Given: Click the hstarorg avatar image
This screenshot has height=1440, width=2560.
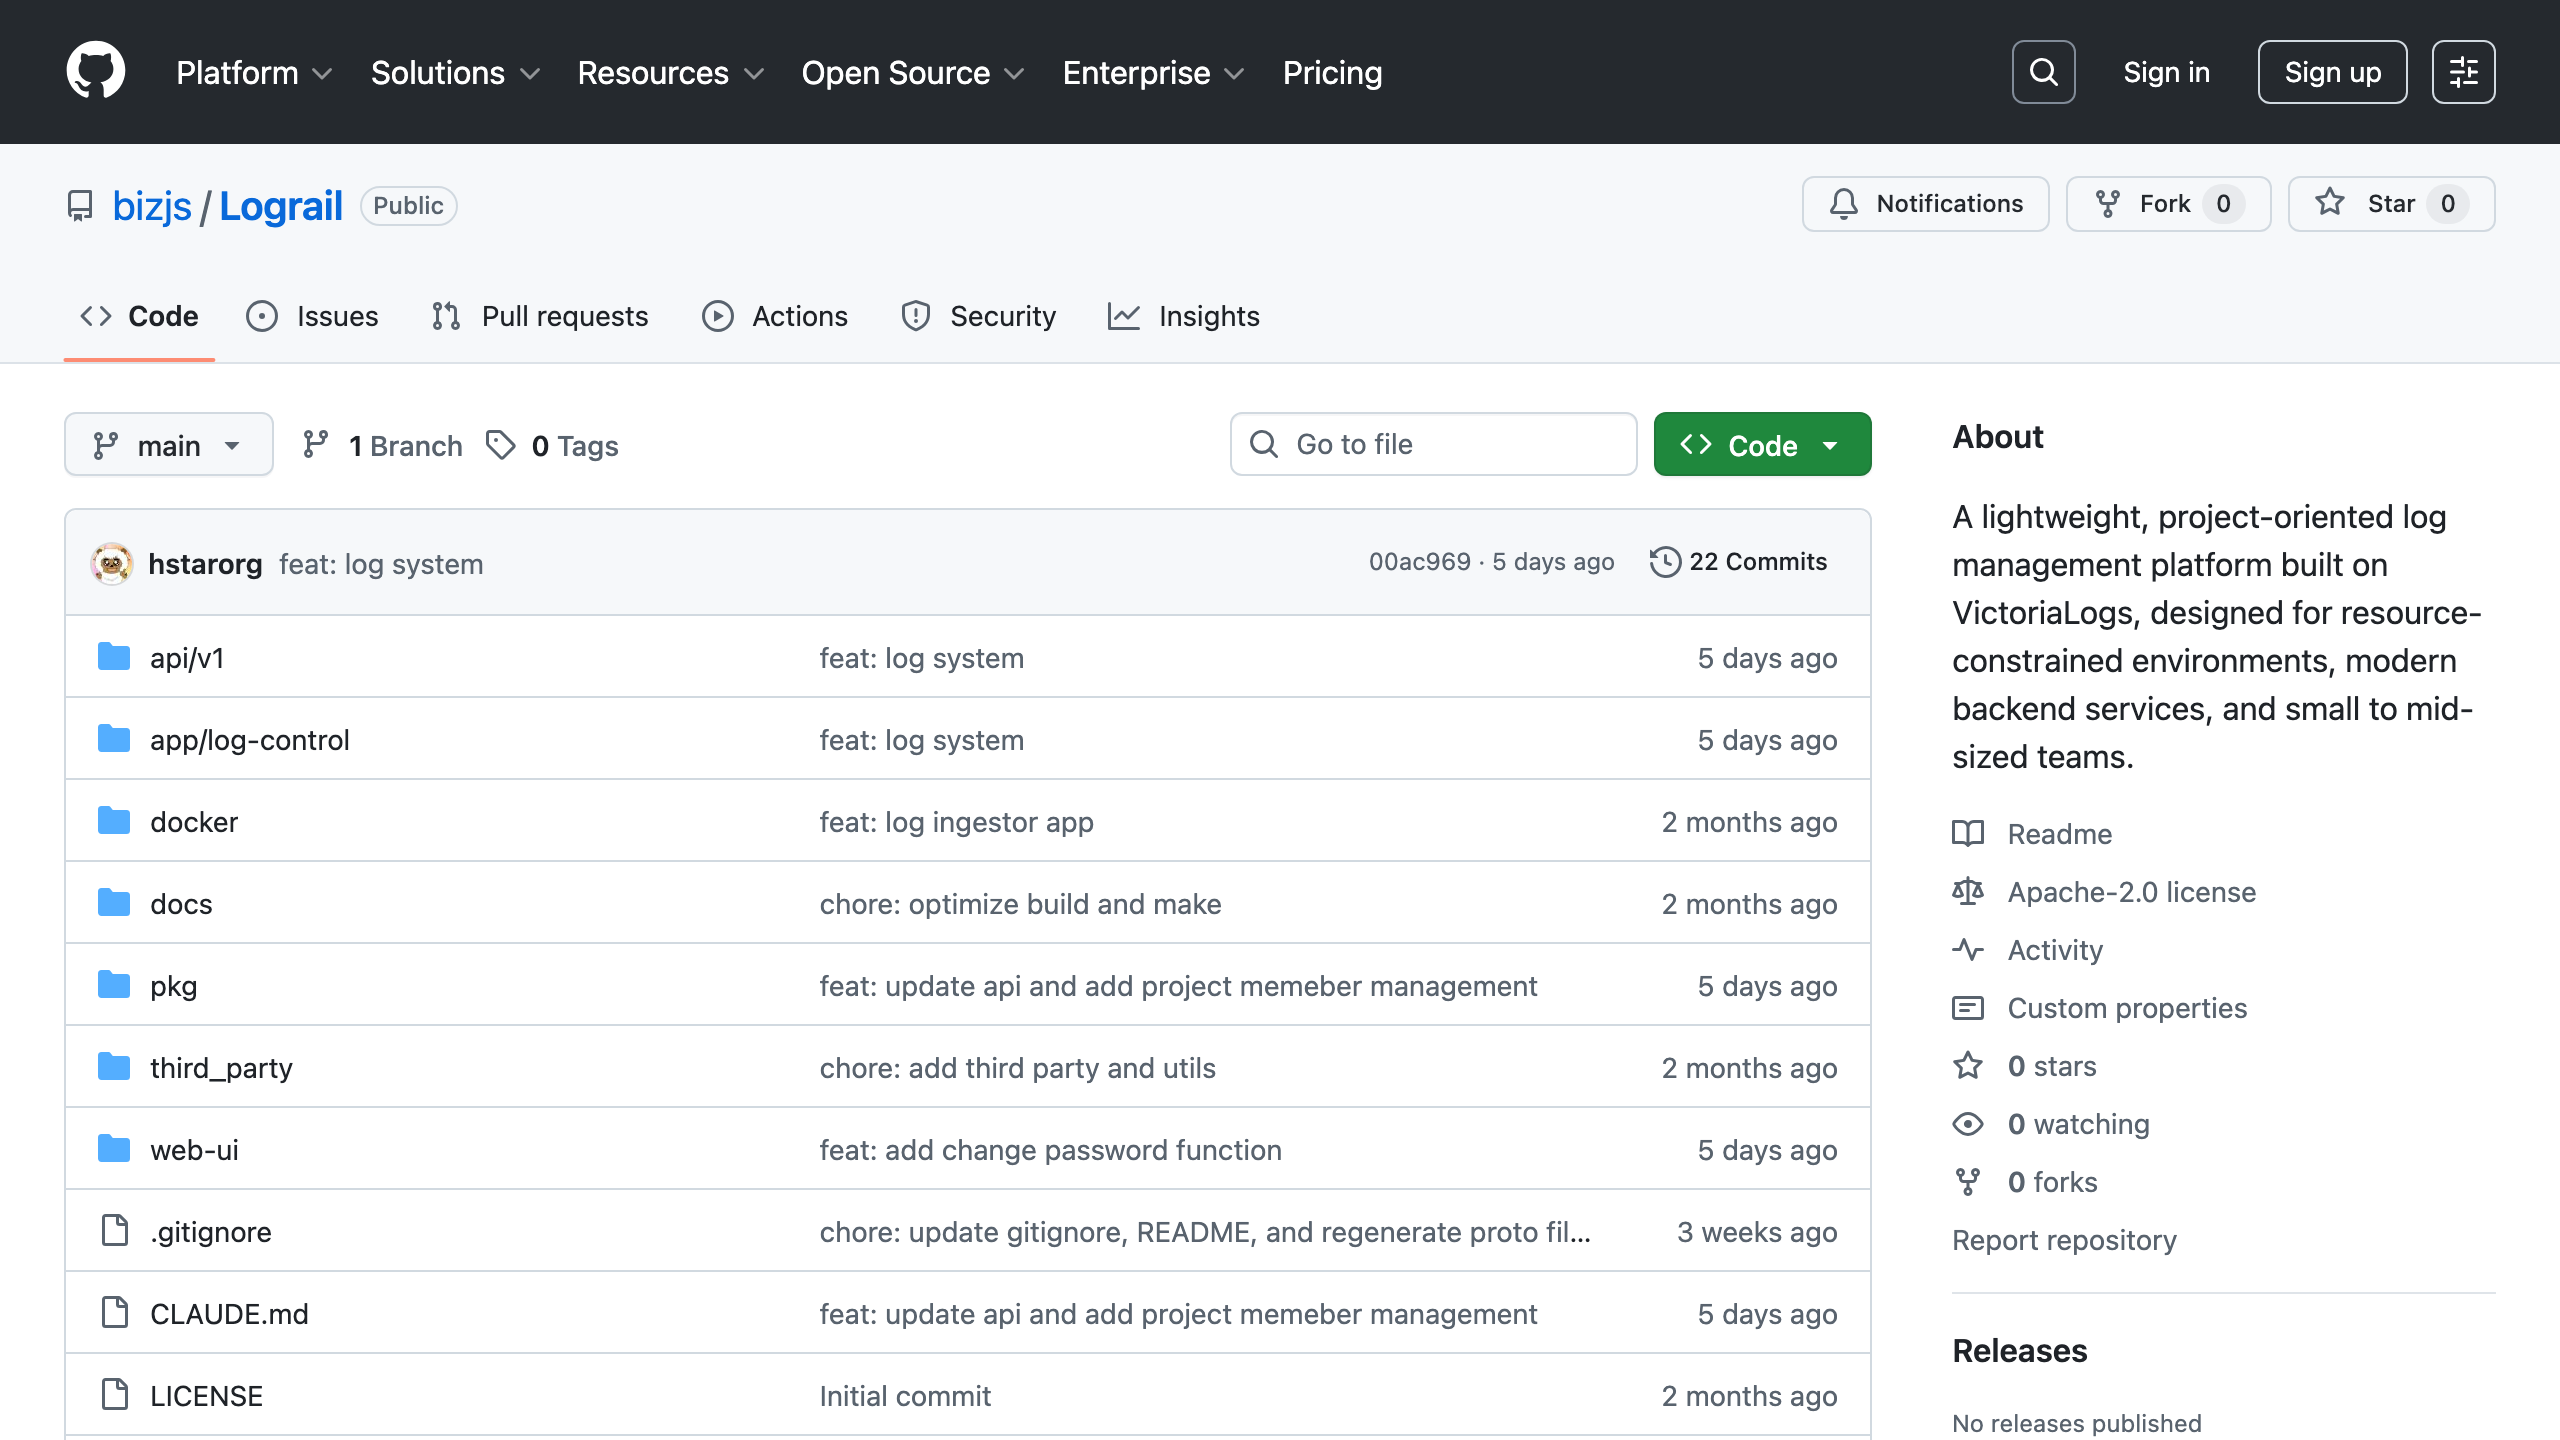Looking at the screenshot, I should (x=112, y=564).
